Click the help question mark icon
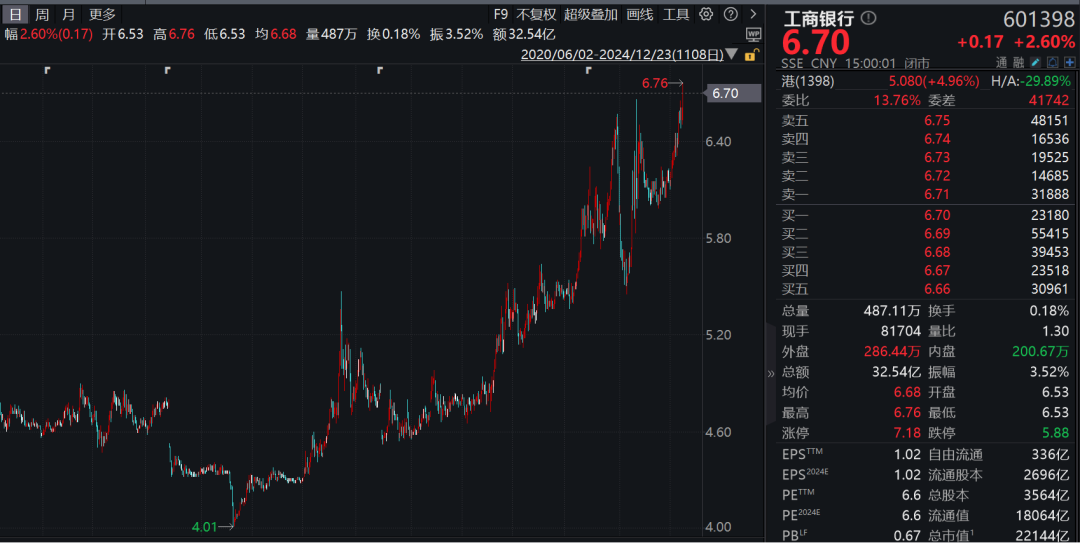The image size is (1080, 543). pos(730,14)
